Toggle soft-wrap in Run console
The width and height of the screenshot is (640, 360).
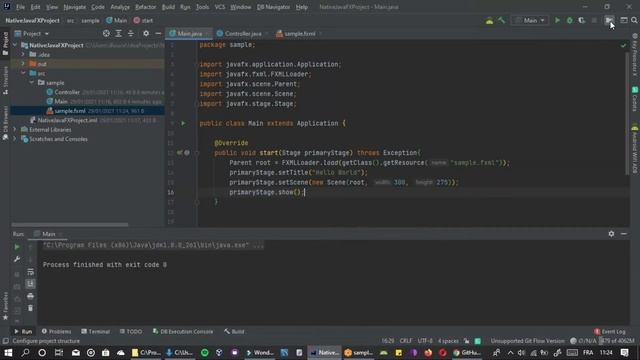[30, 272]
